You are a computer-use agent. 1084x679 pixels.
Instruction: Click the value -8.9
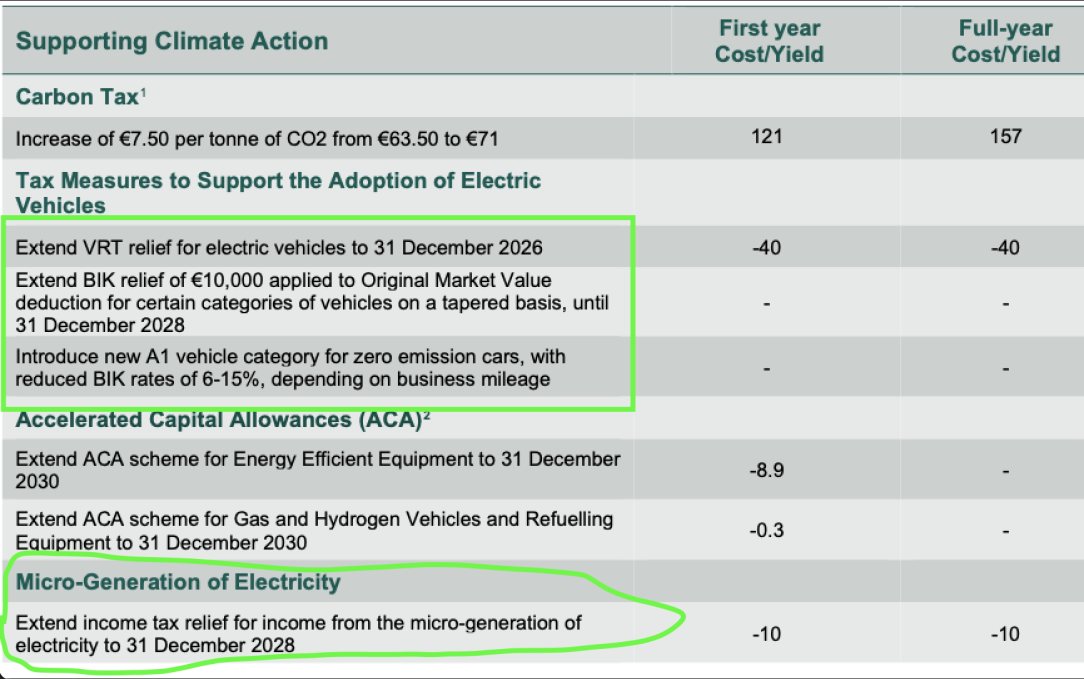point(767,470)
